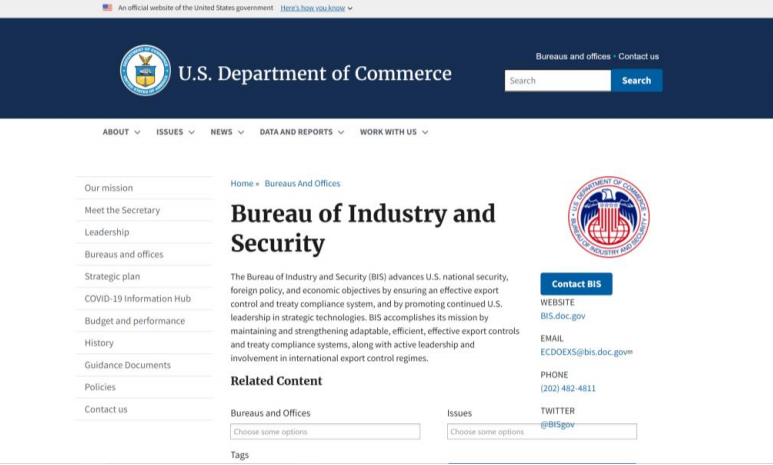
Task: Click the 'Tags' label
Action: 240,455
